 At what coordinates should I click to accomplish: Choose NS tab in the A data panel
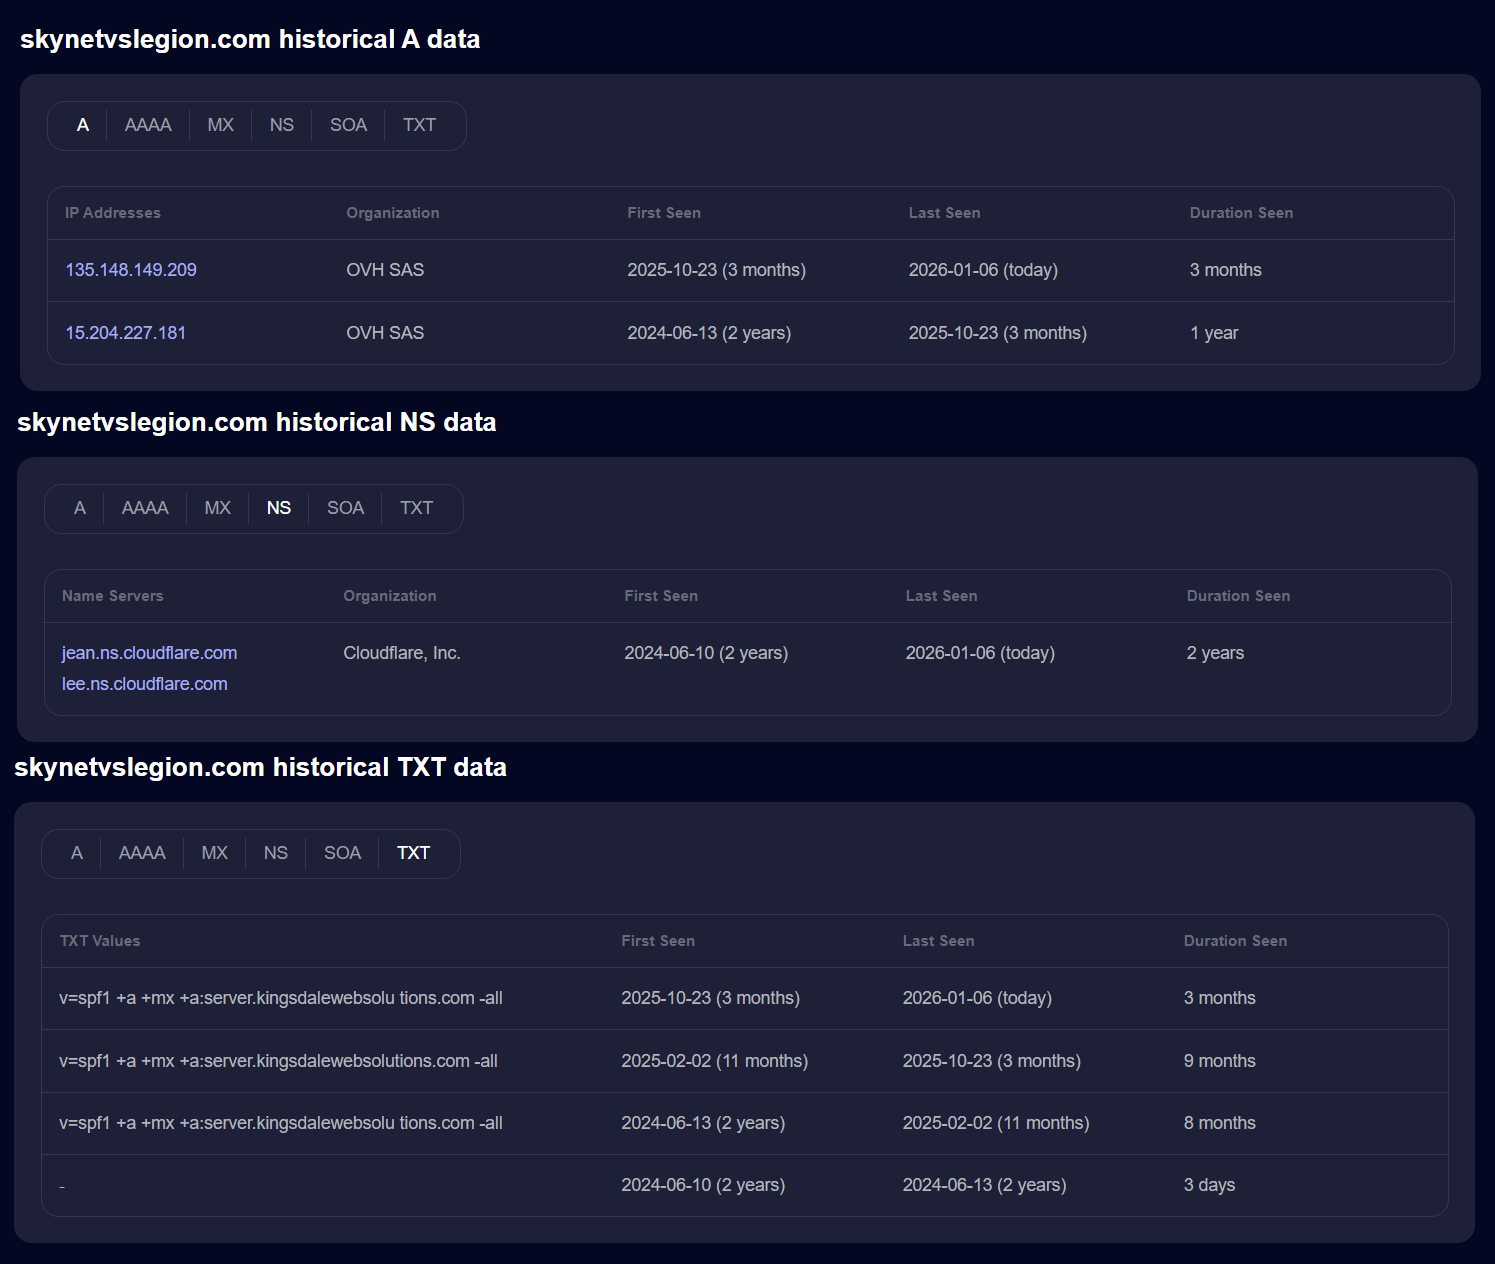pyautogui.click(x=282, y=125)
